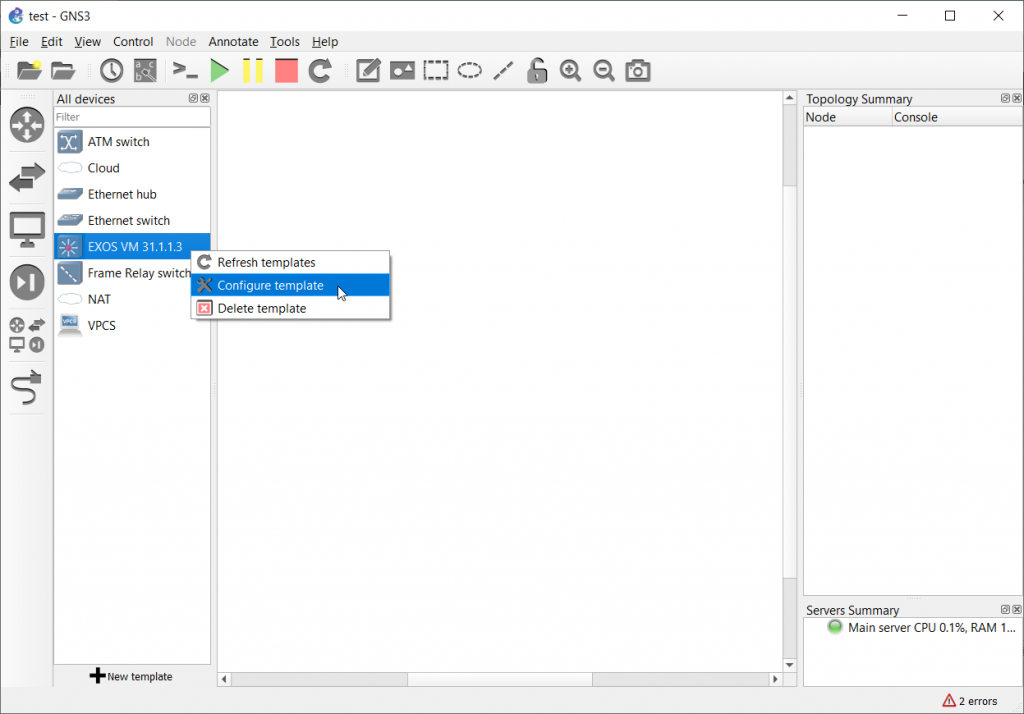Browse all devices sidebar icon
The image size is (1024, 714).
click(27, 334)
